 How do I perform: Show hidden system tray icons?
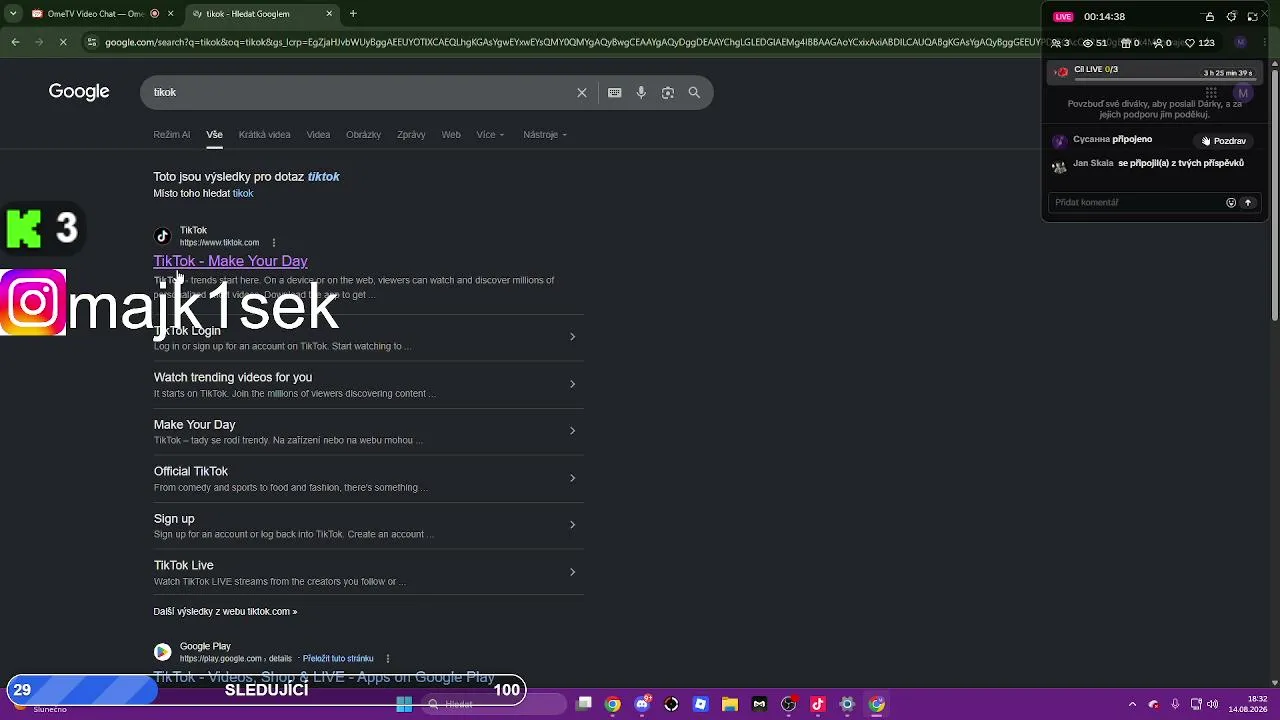[x=1132, y=705]
